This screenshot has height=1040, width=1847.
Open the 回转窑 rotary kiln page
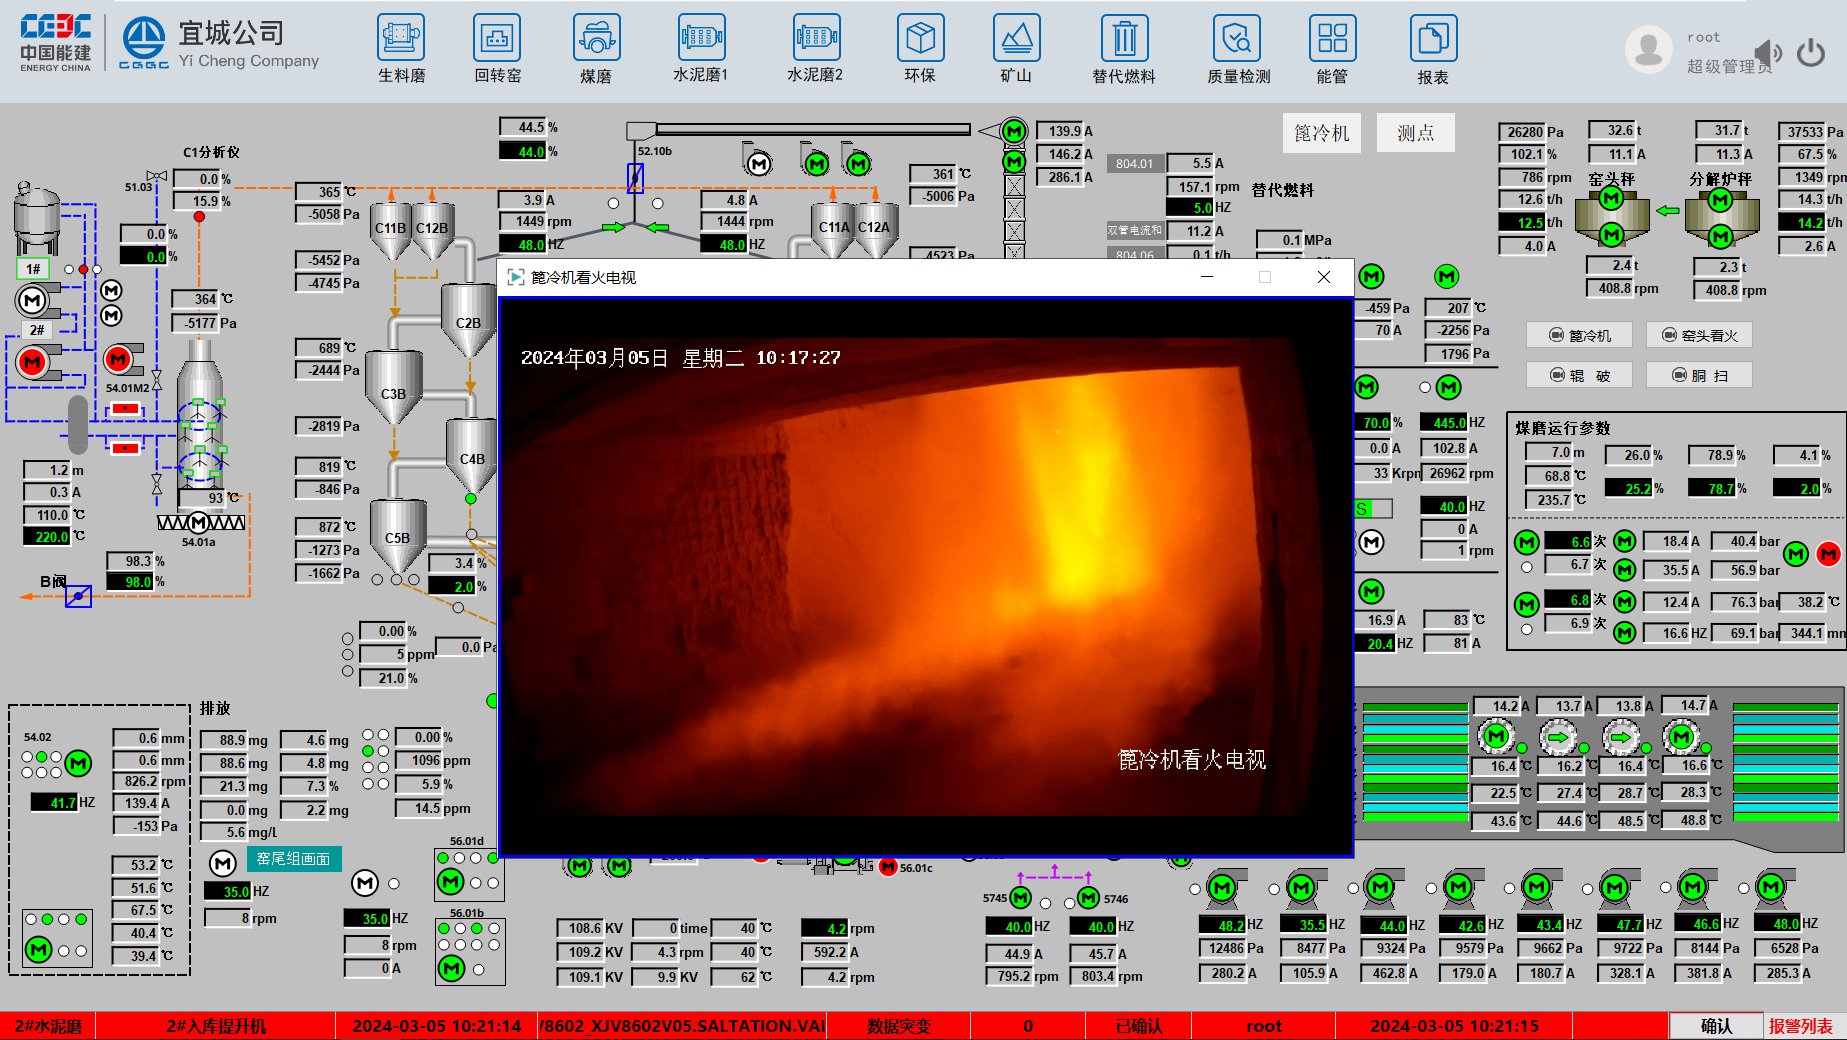click(x=497, y=49)
